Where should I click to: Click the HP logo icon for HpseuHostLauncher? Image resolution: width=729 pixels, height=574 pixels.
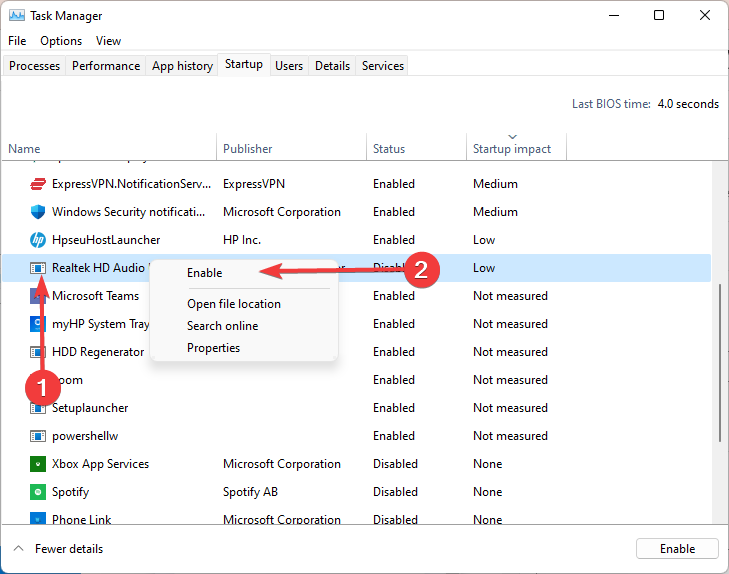(x=38, y=240)
